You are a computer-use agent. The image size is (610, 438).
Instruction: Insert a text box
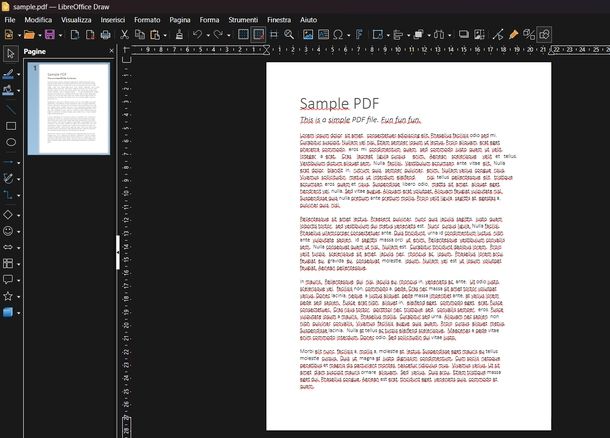(x=323, y=35)
